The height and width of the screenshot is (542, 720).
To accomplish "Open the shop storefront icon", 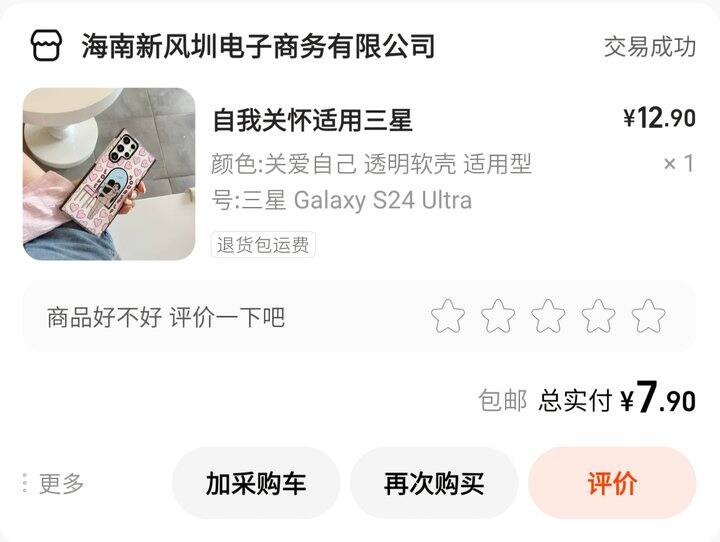I will point(46,45).
